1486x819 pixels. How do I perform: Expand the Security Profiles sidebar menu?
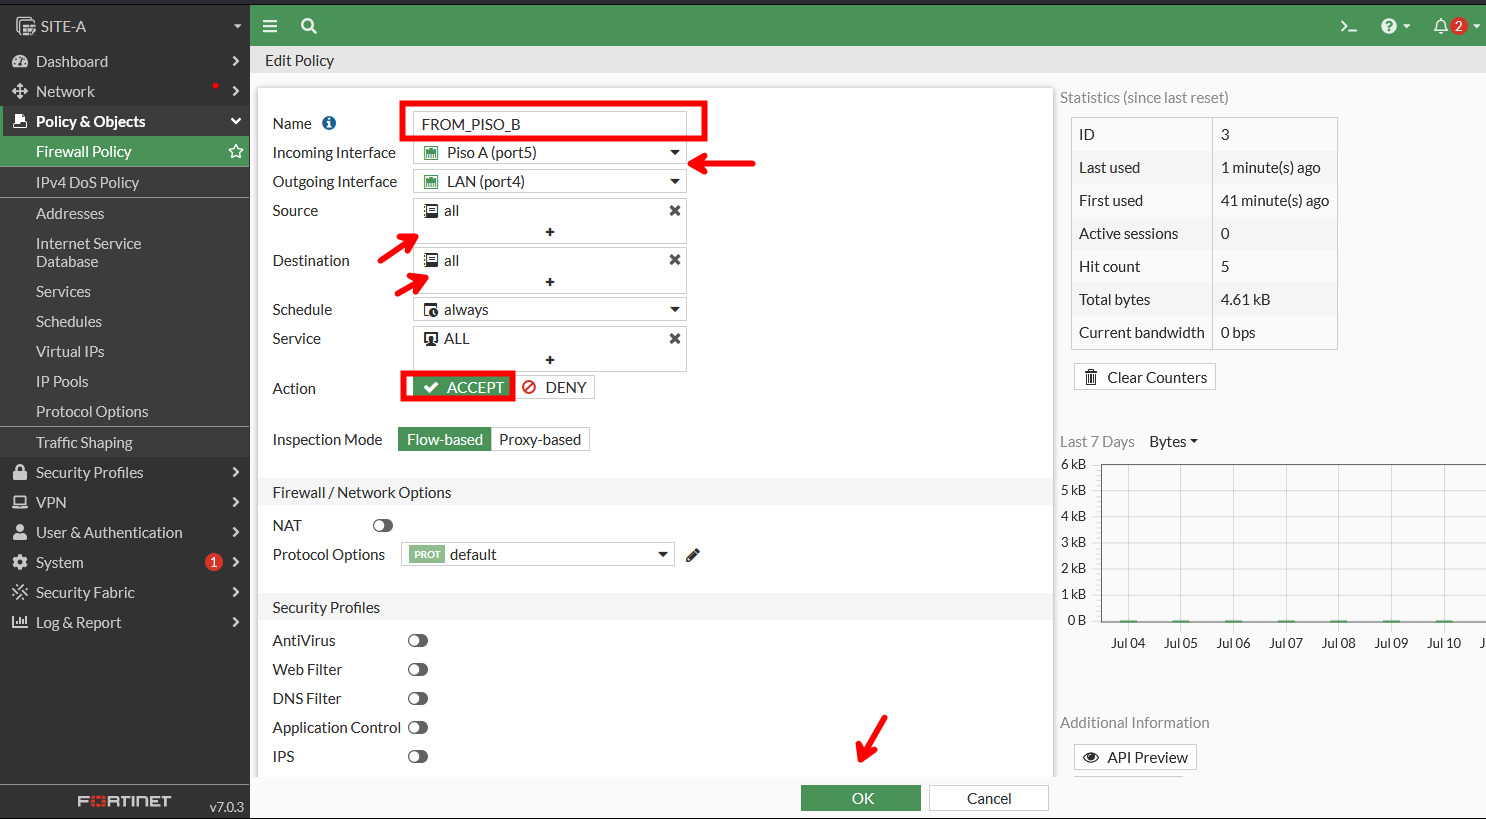(x=124, y=473)
